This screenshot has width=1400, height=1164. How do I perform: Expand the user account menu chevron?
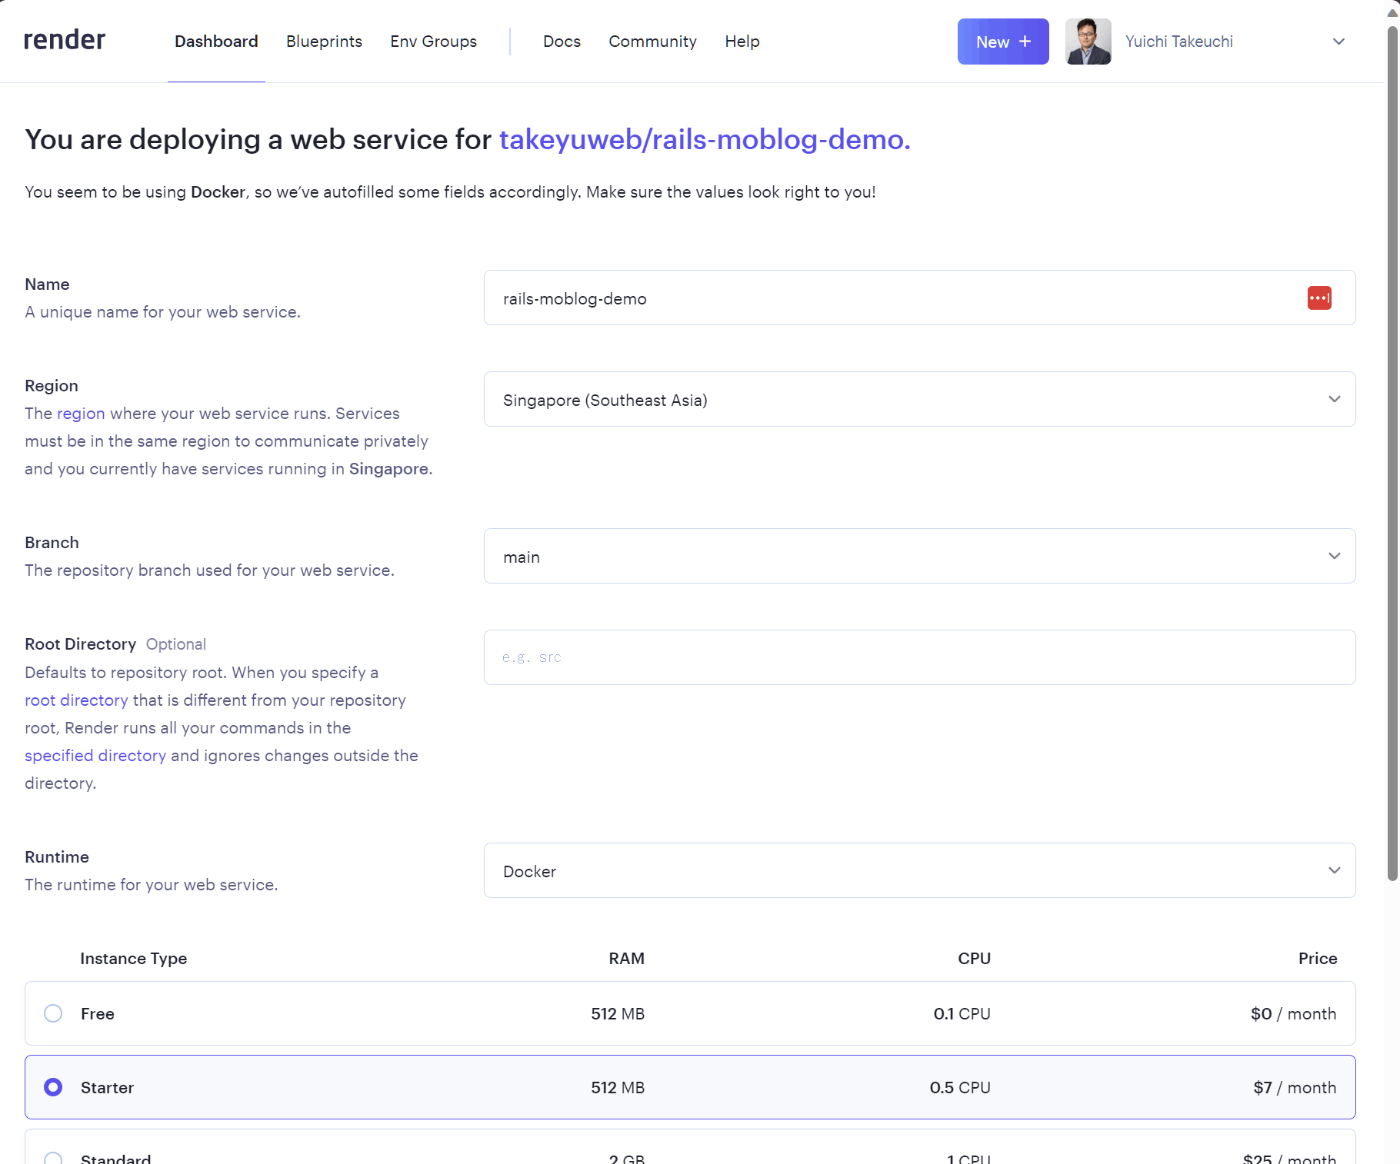coord(1339,42)
